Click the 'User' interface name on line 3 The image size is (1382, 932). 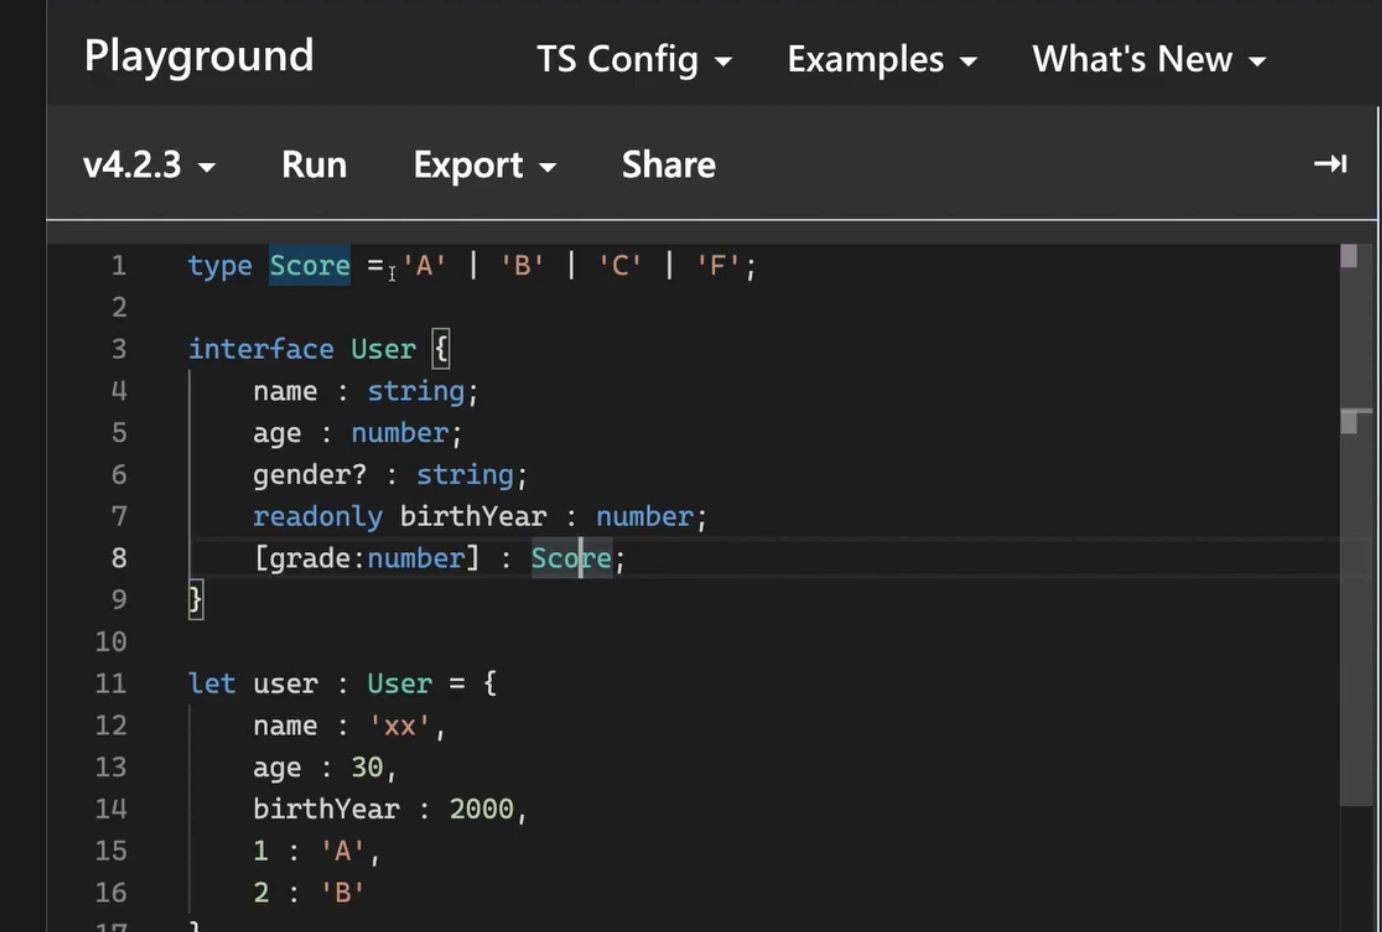(383, 349)
